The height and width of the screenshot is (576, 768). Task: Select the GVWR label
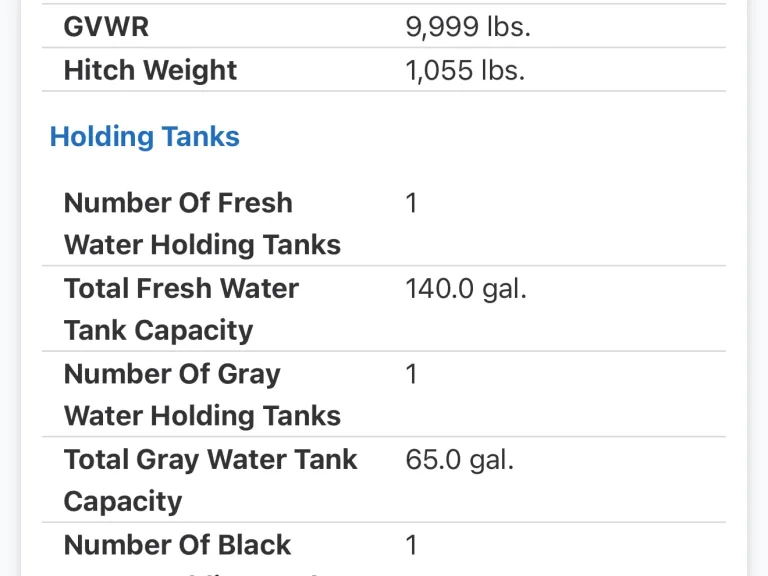click(106, 26)
